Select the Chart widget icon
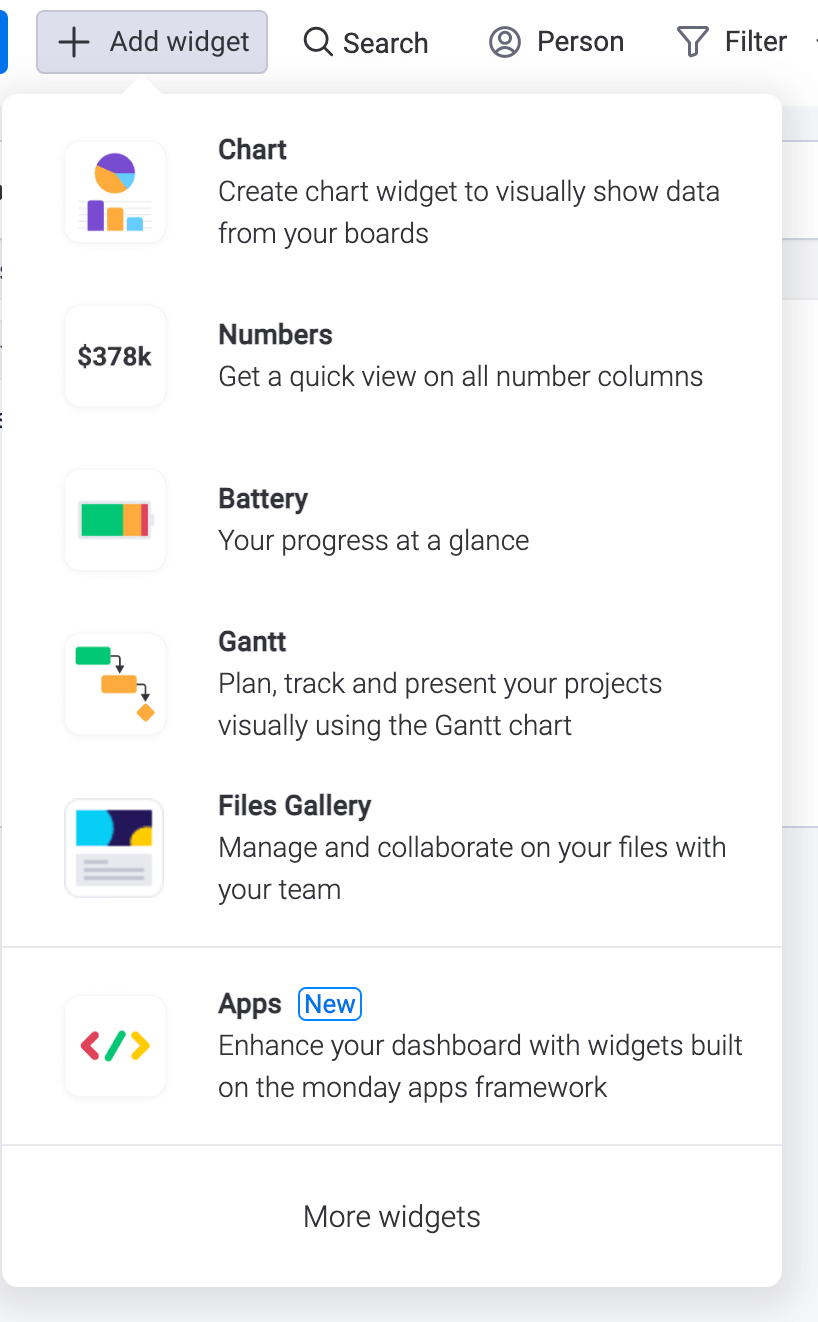818x1322 pixels. (x=114, y=192)
